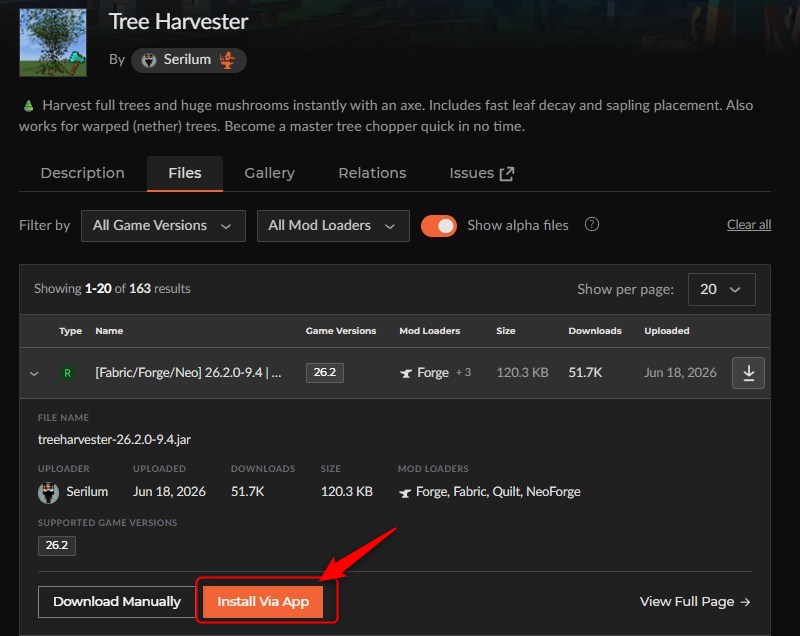Click the Serilum uploader name in details
This screenshot has width=800, height=636.
(87, 492)
